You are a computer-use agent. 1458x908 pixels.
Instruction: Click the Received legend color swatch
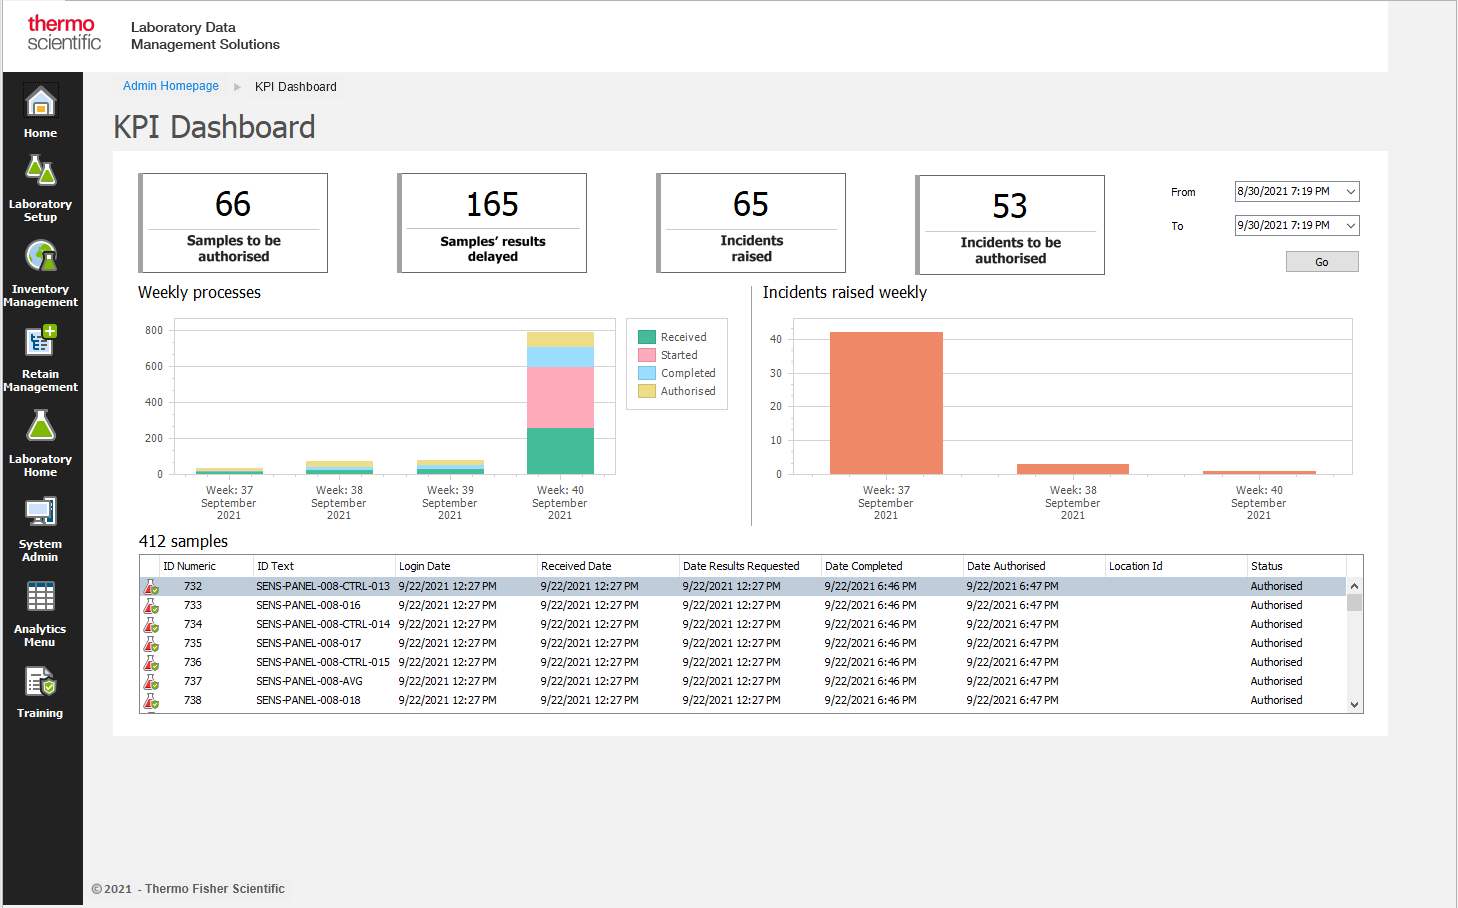647,337
